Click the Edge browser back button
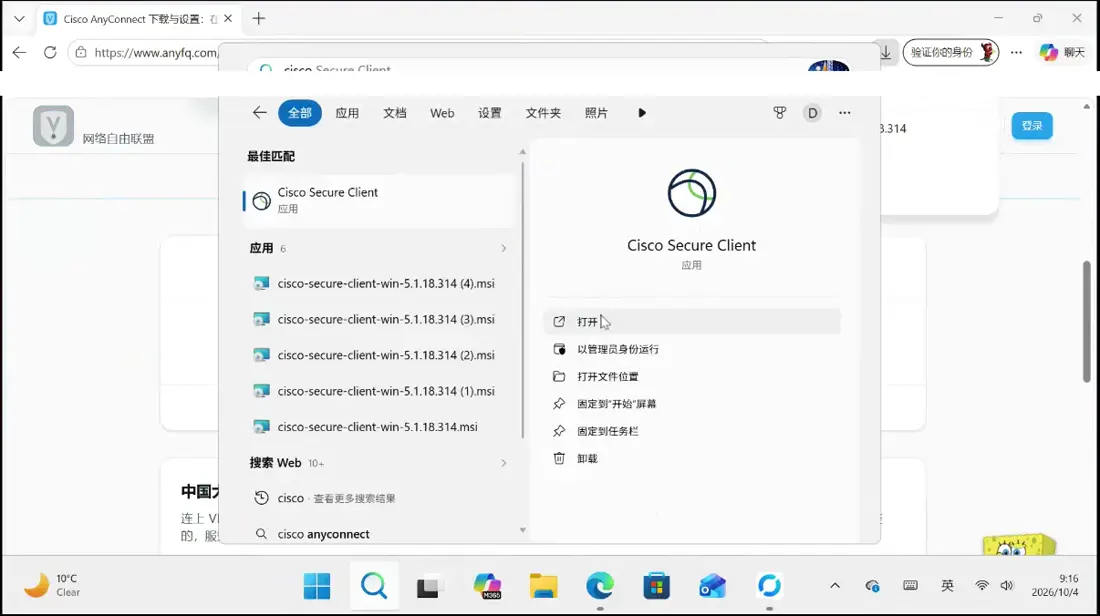This screenshot has width=1100, height=616. (x=19, y=52)
